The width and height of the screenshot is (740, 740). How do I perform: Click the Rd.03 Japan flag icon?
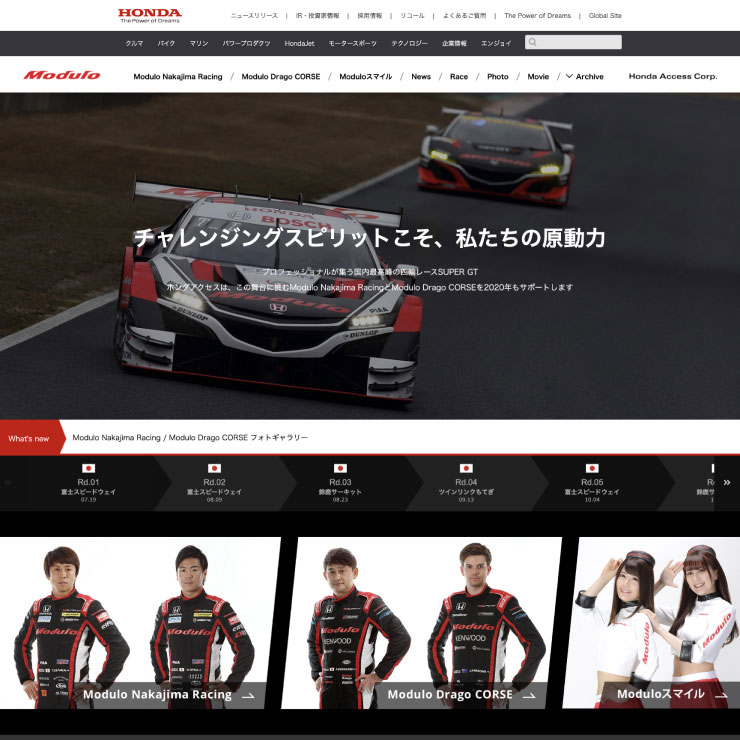(x=340, y=468)
